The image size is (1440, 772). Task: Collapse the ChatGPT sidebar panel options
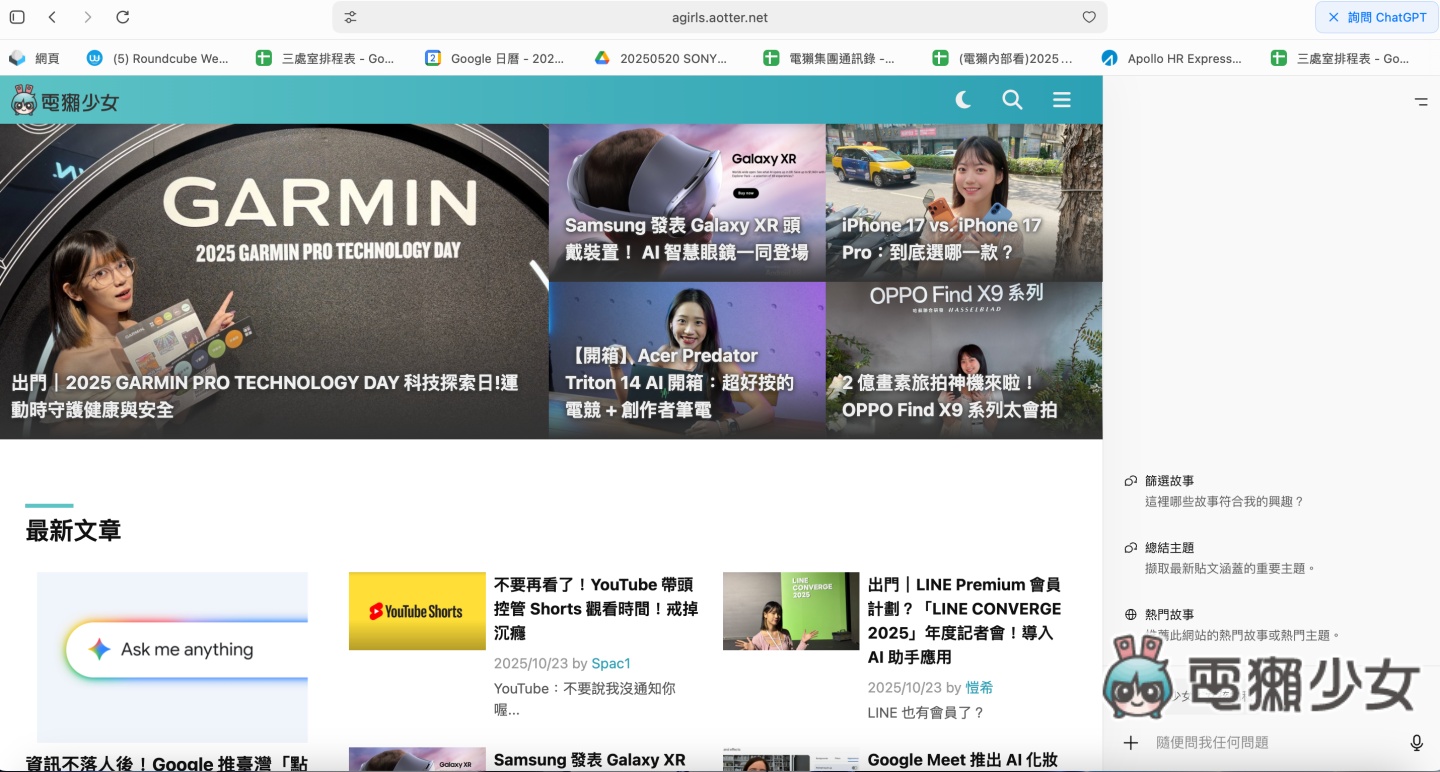click(x=1420, y=102)
